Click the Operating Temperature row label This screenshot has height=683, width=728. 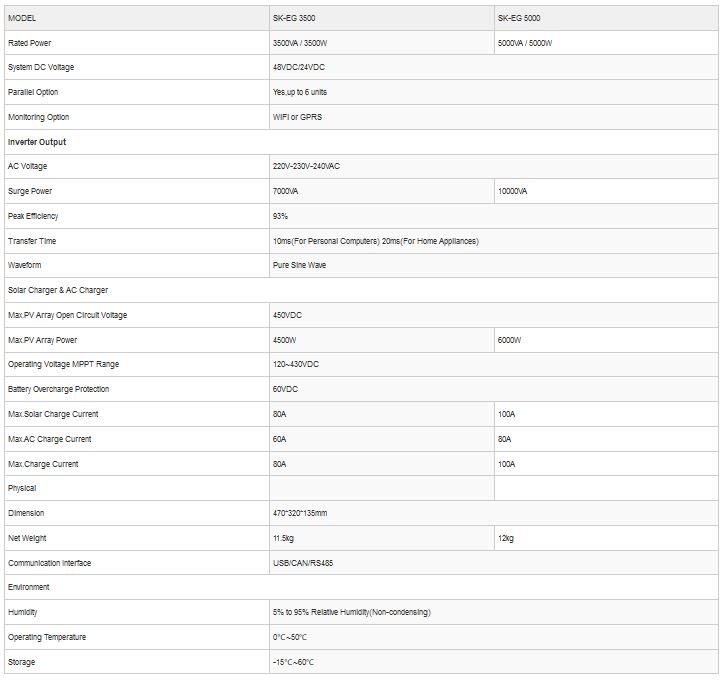click(47, 637)
